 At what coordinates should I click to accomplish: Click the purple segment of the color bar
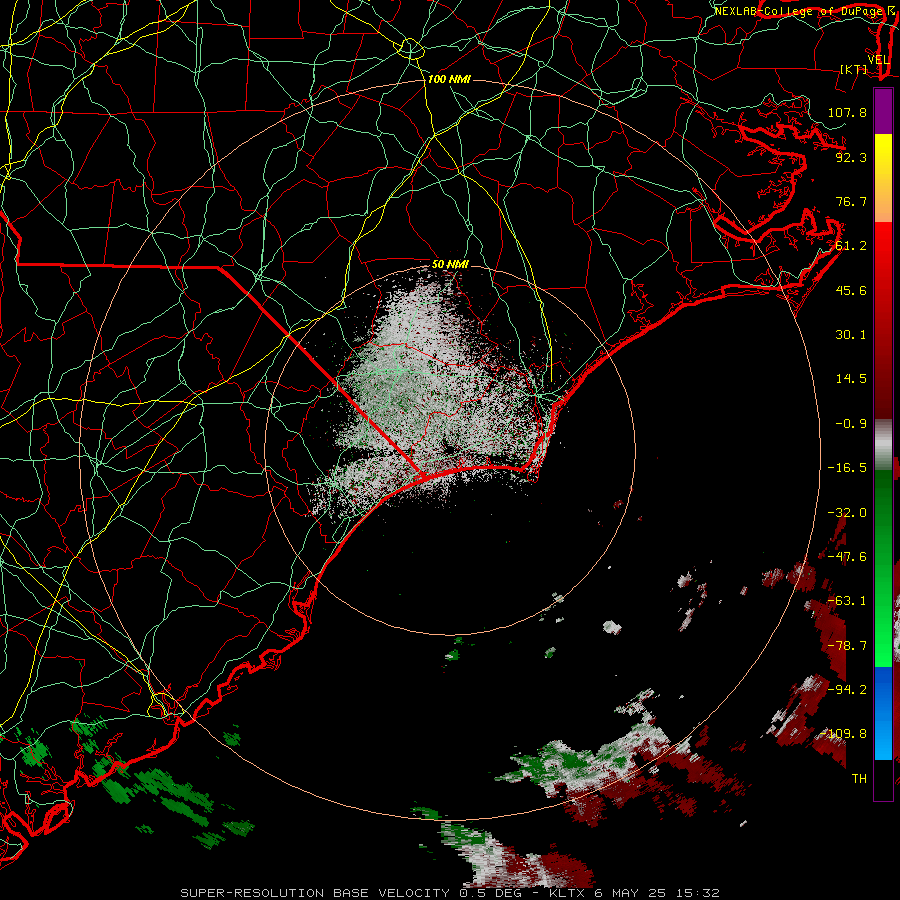[x=883, y=111]
